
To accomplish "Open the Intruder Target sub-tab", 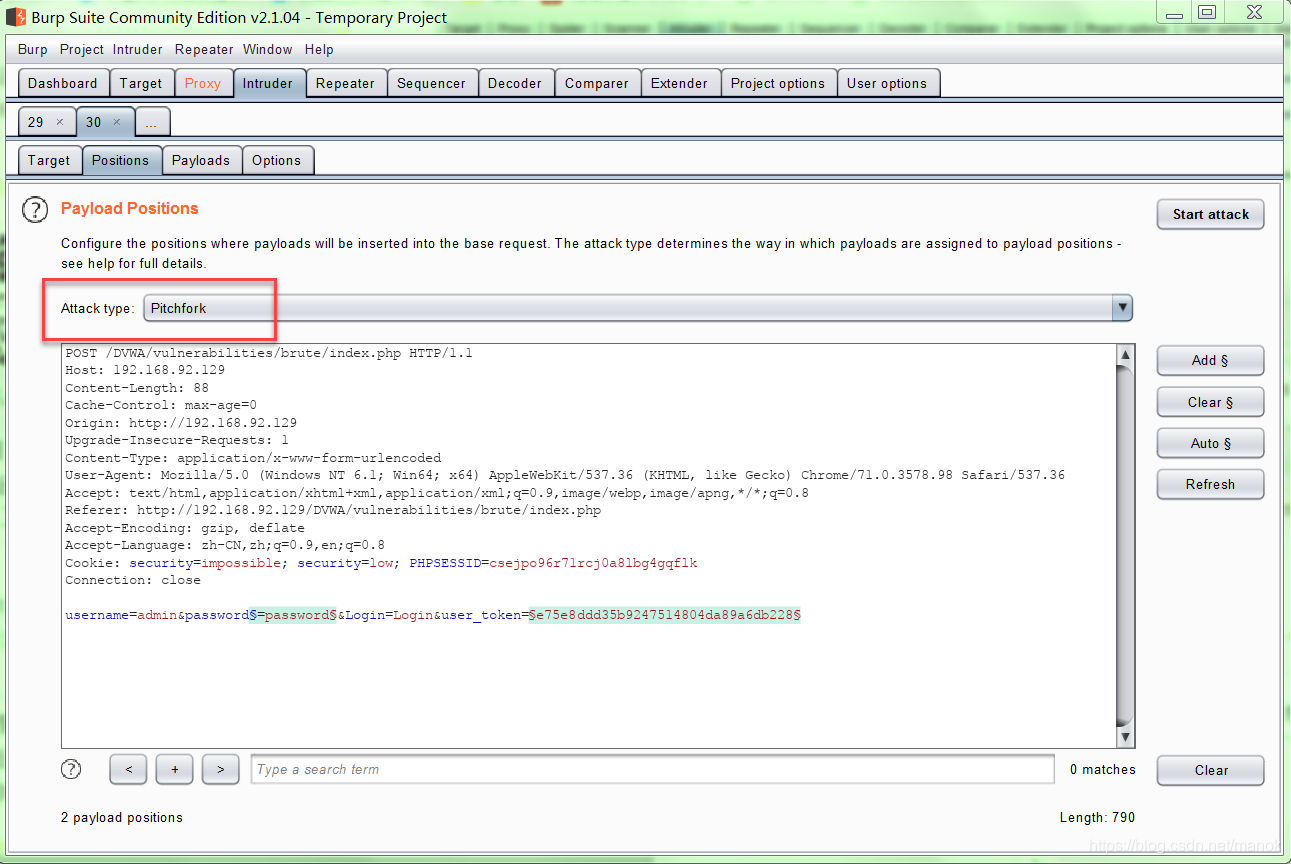I will tap(49, 160).
